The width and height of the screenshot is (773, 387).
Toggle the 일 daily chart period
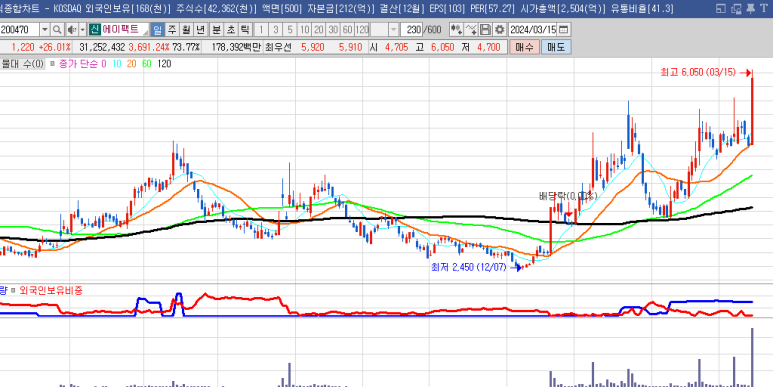[157, 30]
